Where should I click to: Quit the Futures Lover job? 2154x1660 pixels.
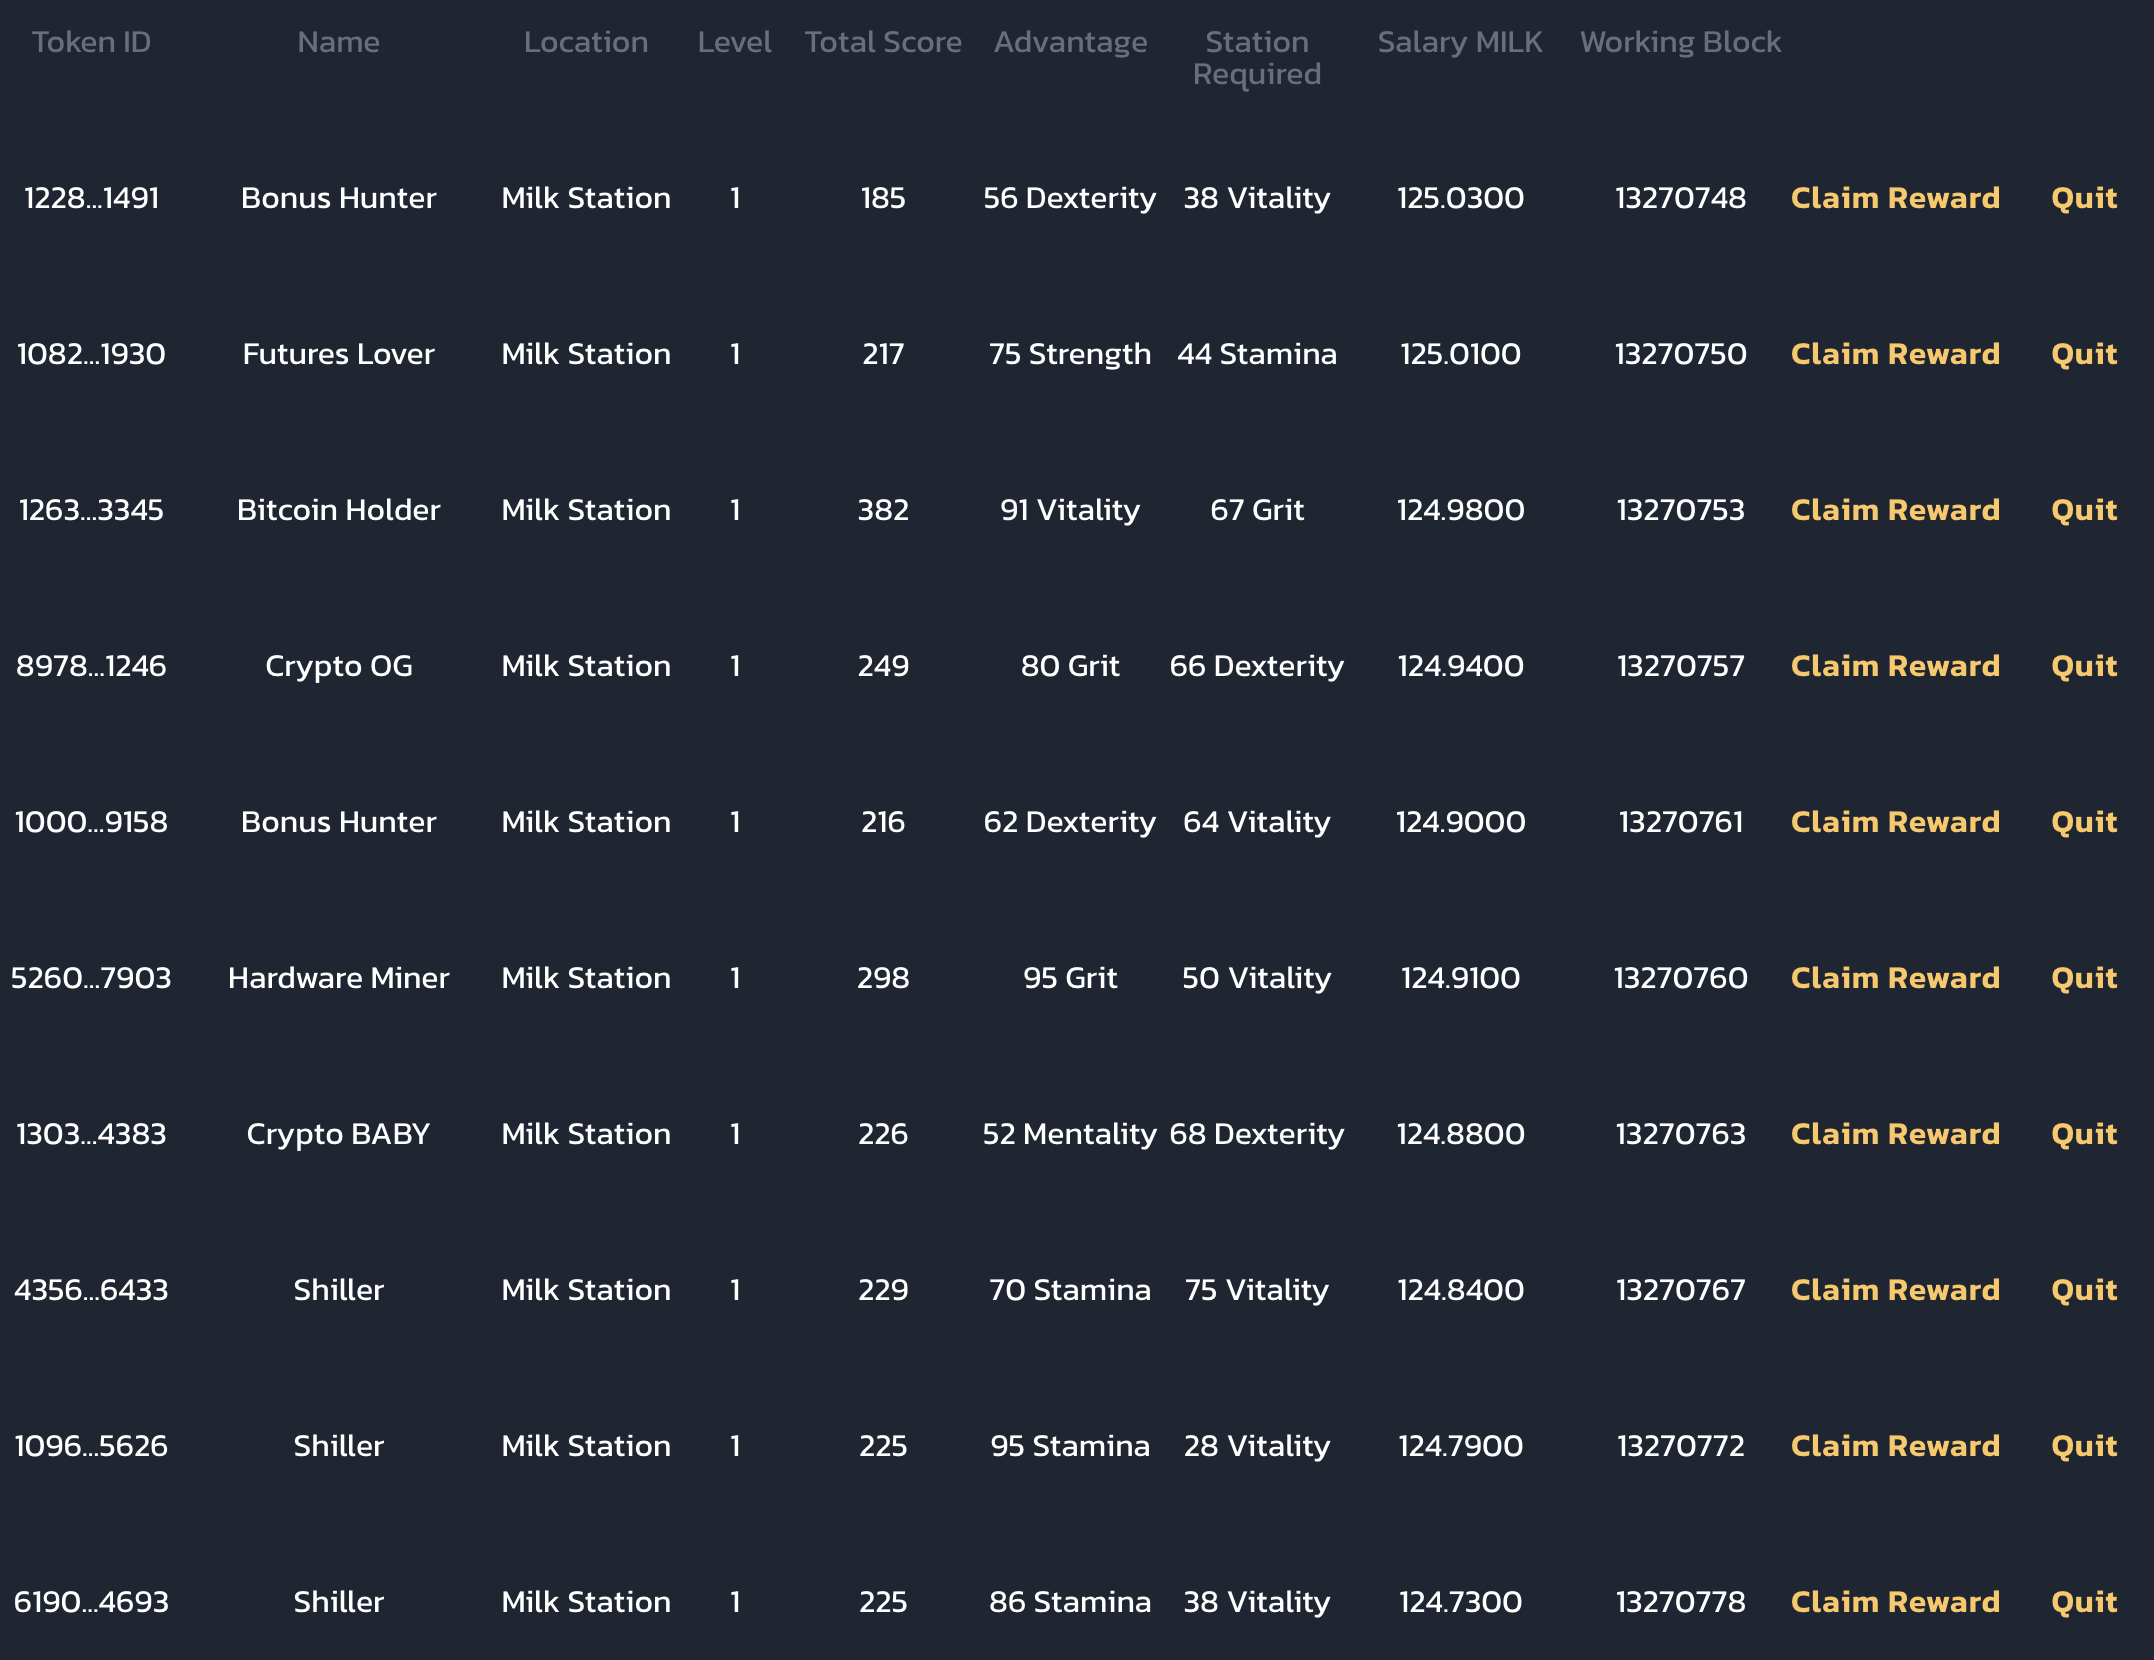[x=2083, y=354]
